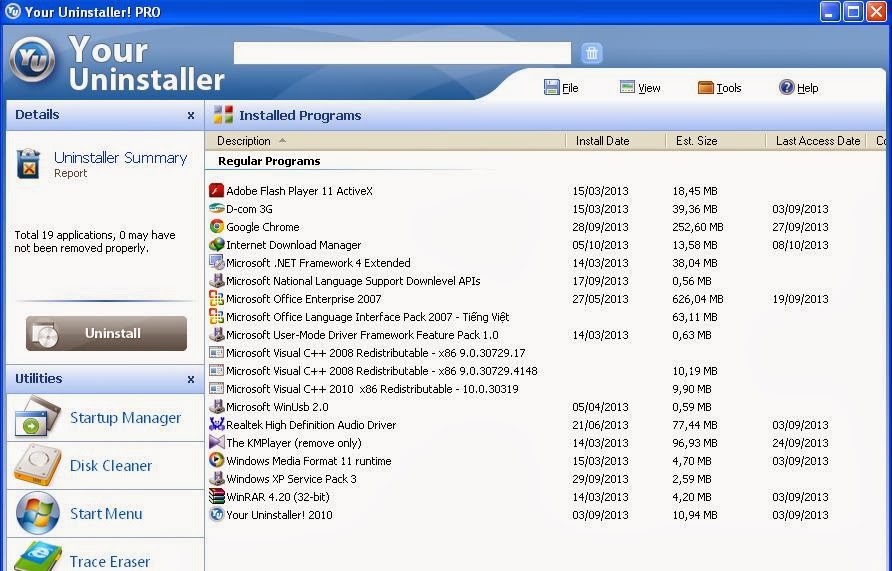The image size is (892, 571).
Task: Select the Regular Programs group heading
Action: click(269, 161)
